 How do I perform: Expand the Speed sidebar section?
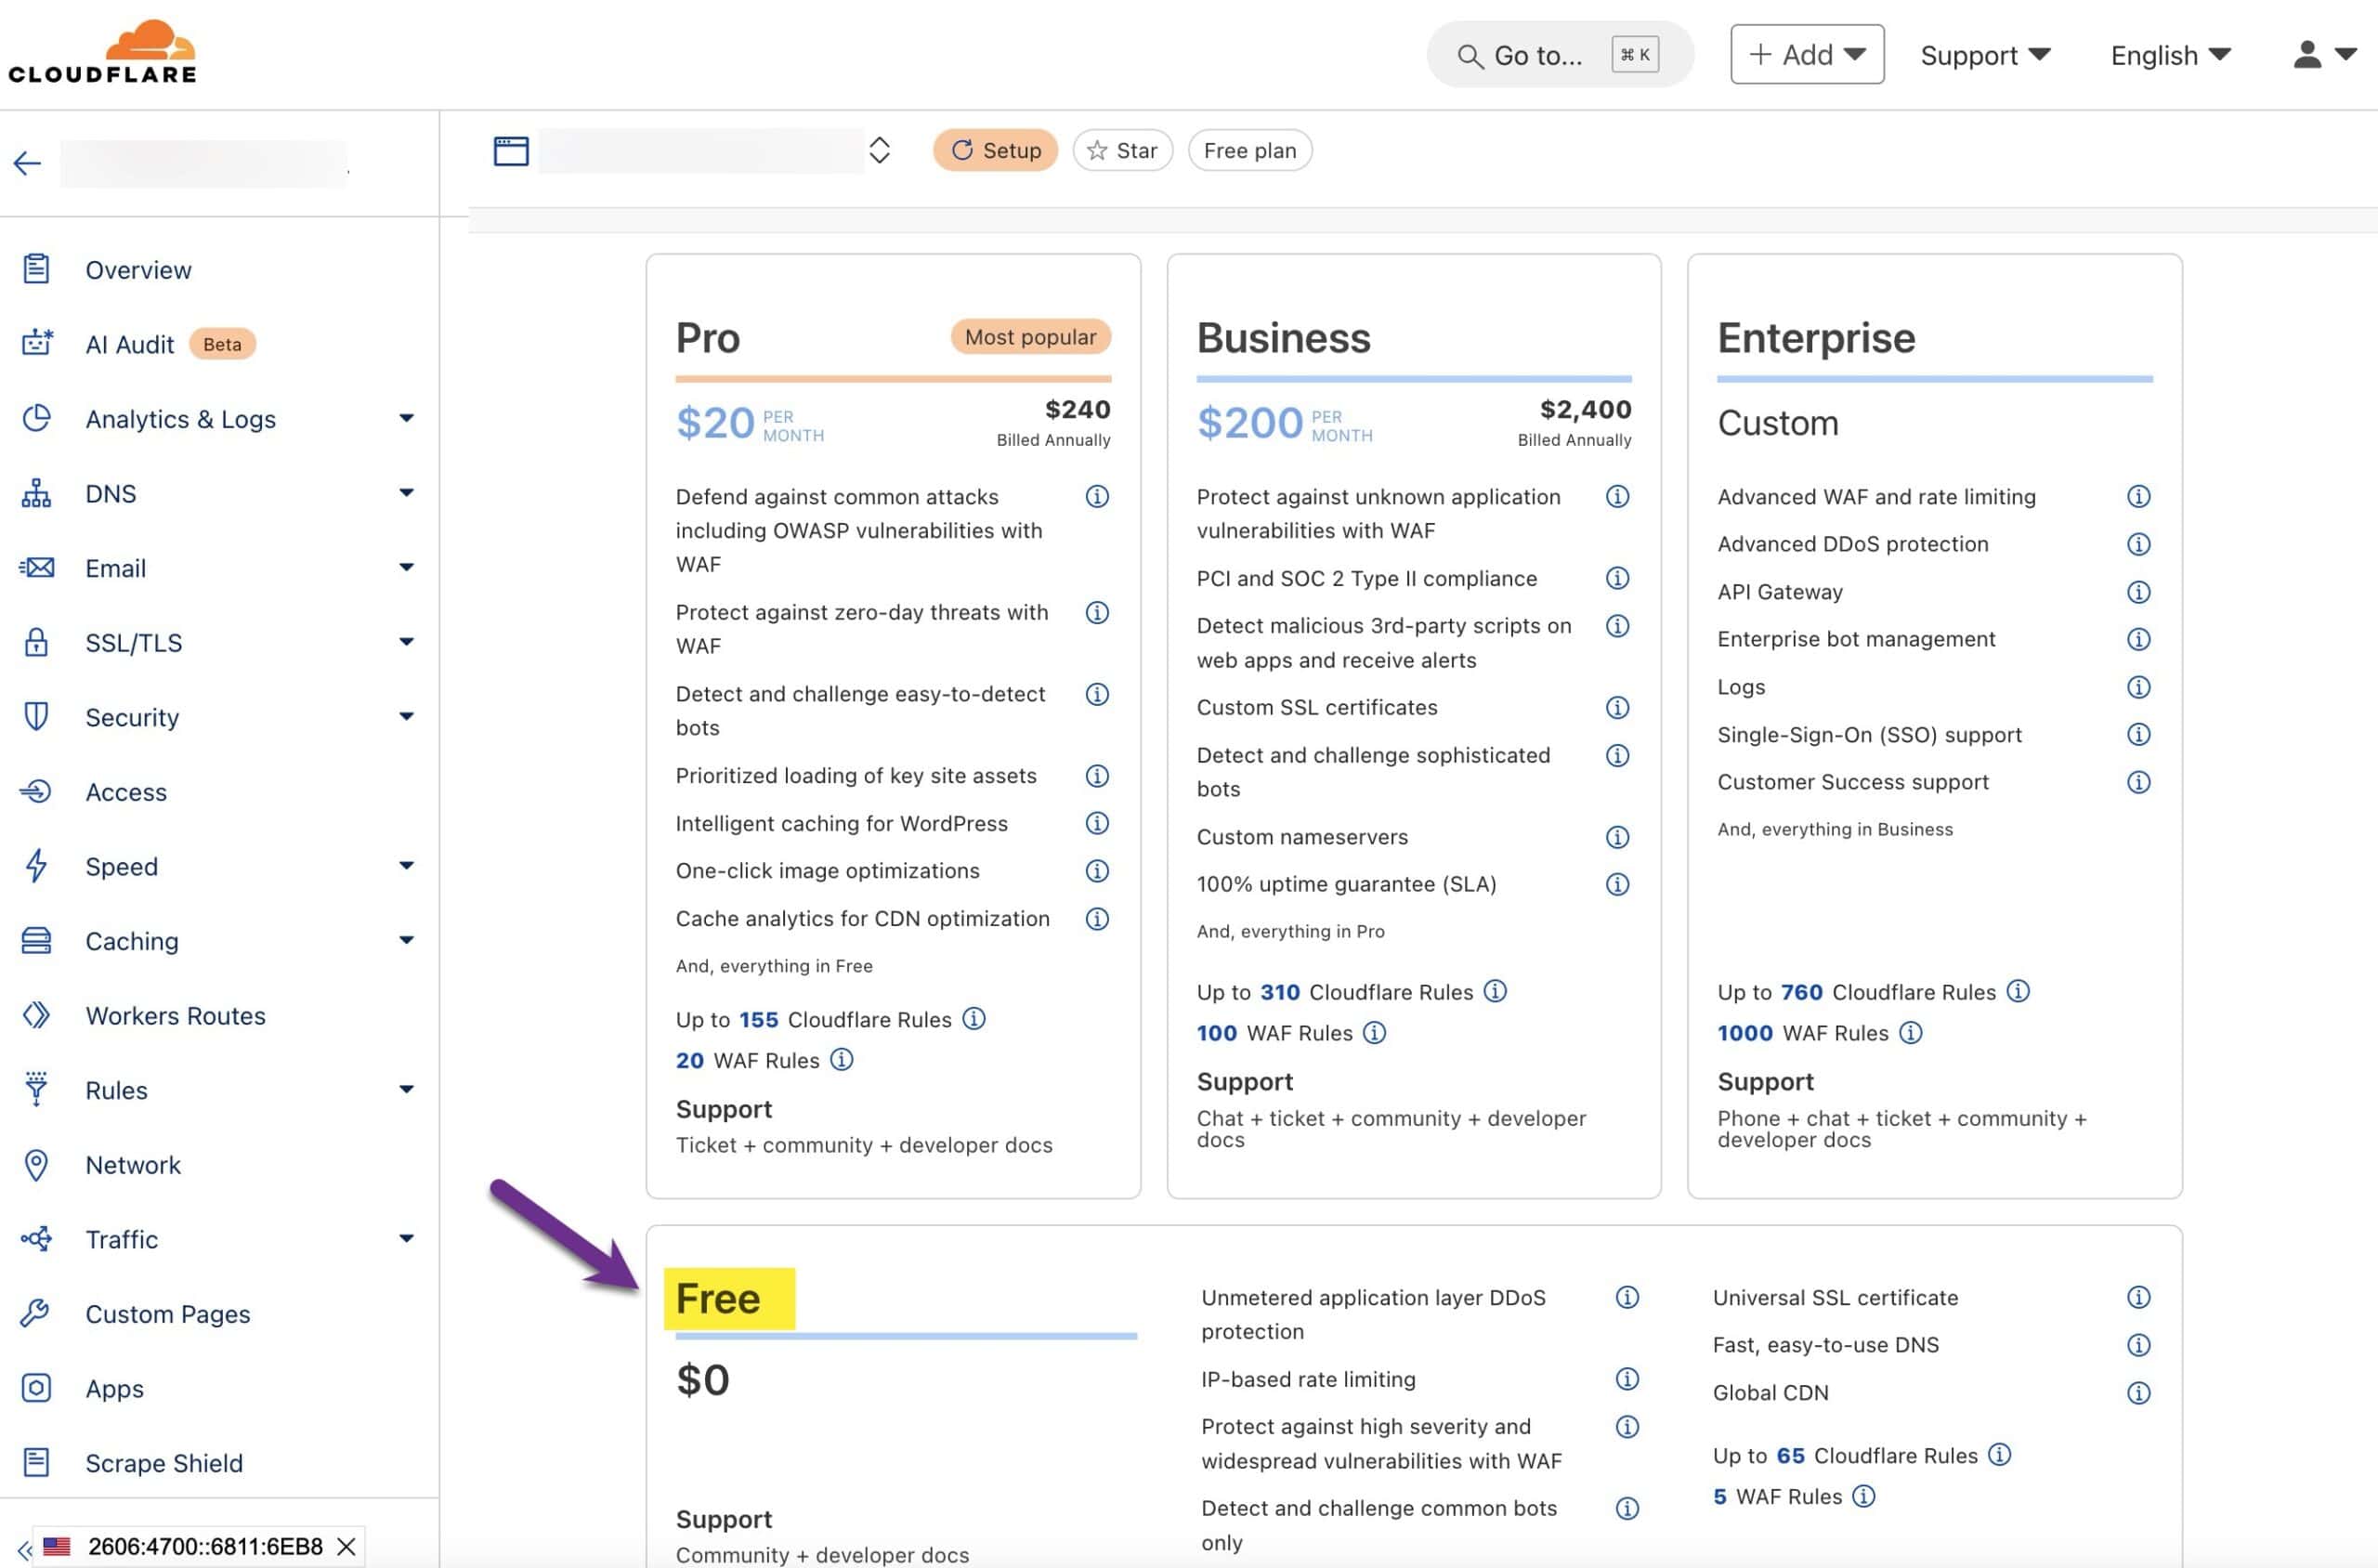pyautogui.click(x=406, y=866)
